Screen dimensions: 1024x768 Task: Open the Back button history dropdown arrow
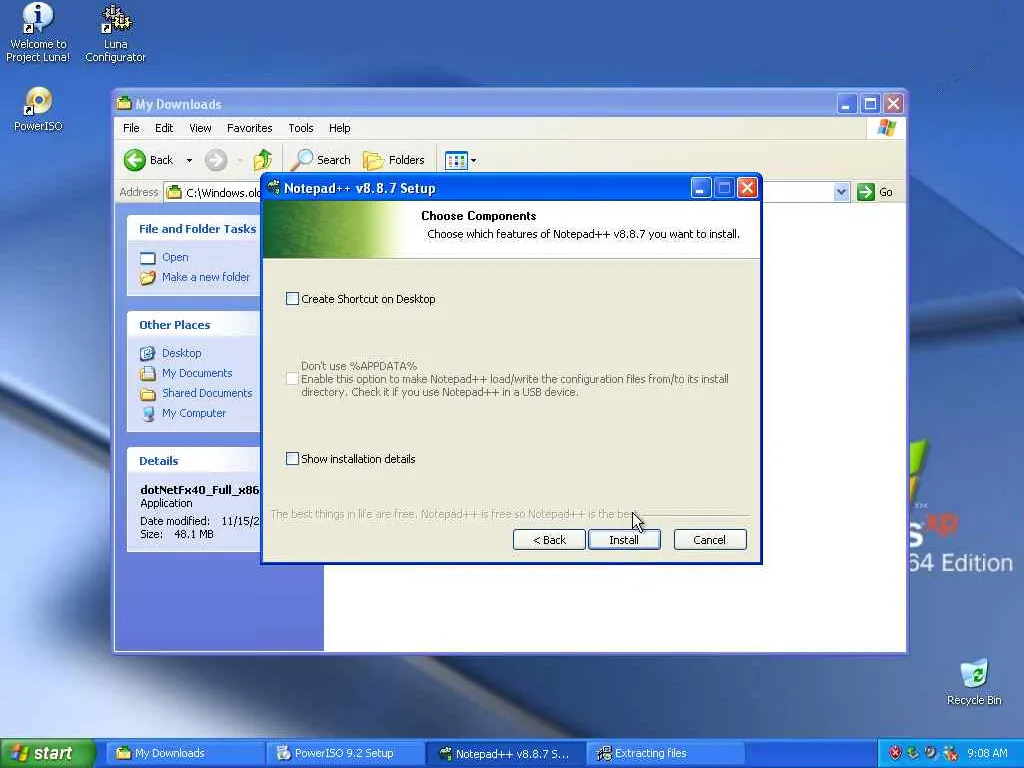[x=189, y=160]
